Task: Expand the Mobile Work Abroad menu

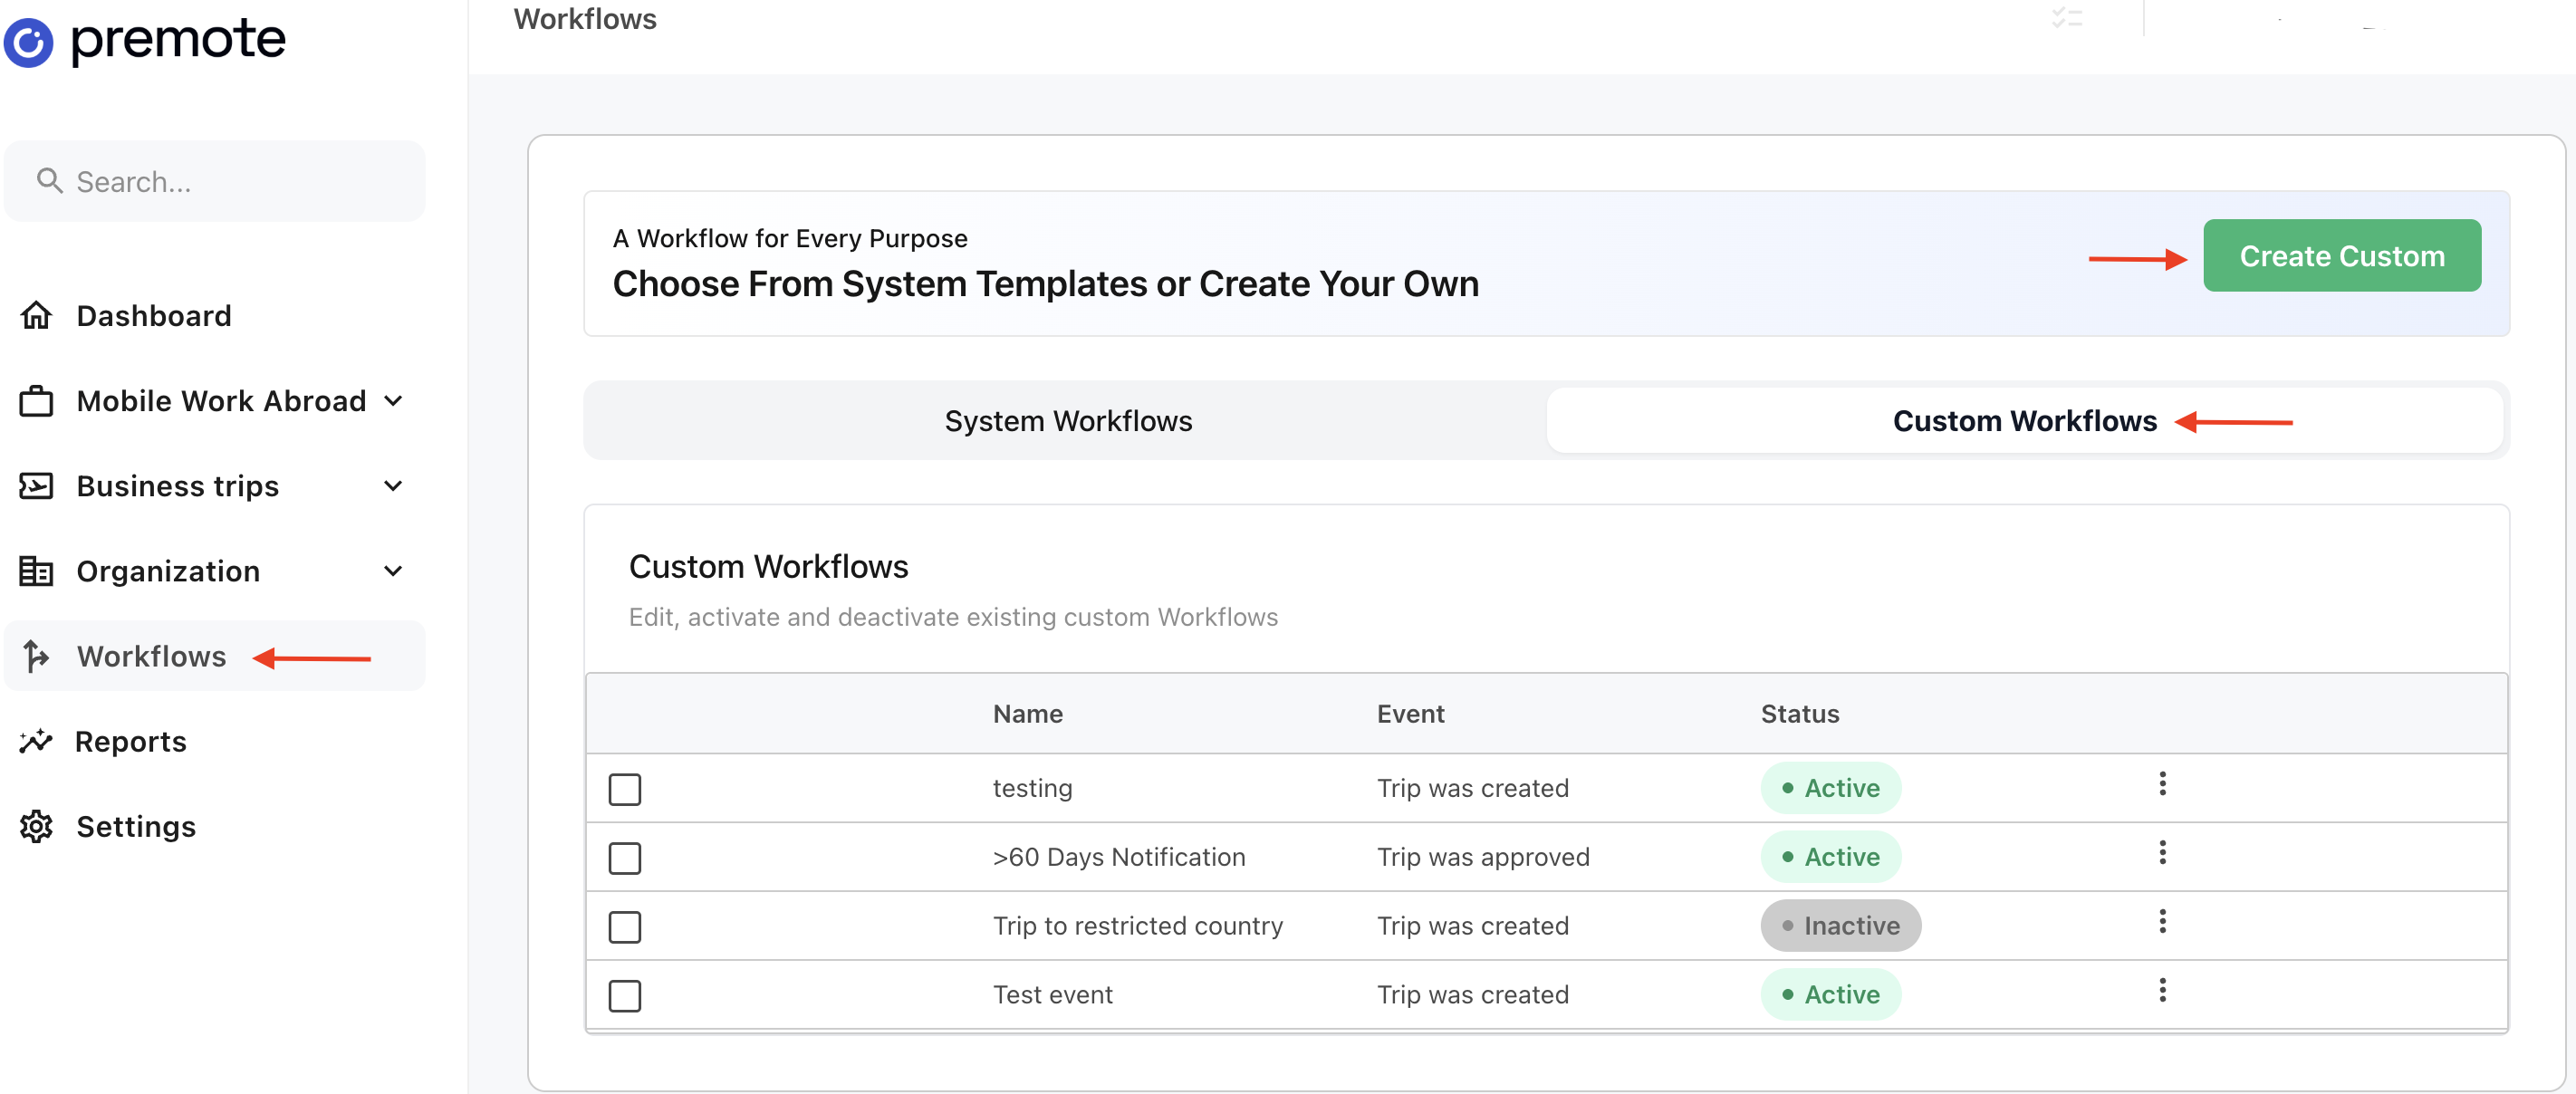Action: 394,401
